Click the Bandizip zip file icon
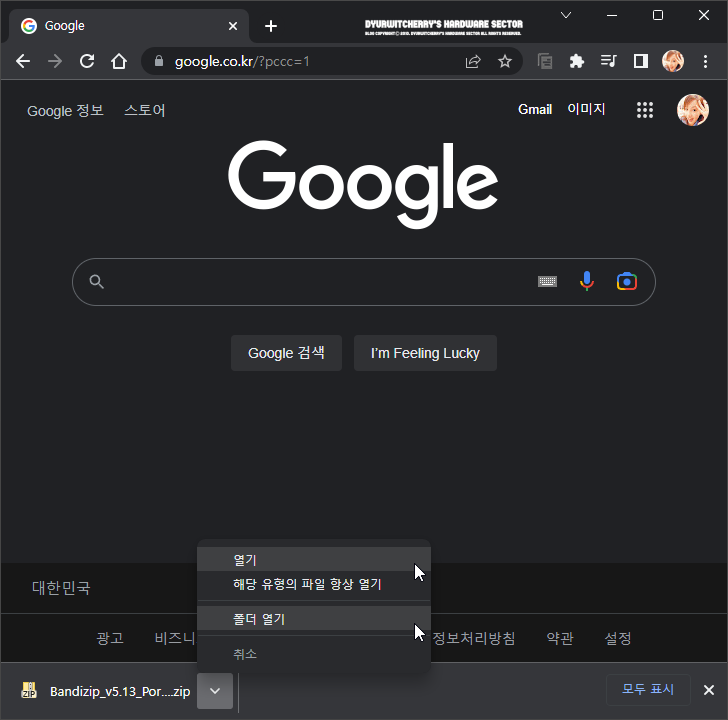 pos(29,690)
